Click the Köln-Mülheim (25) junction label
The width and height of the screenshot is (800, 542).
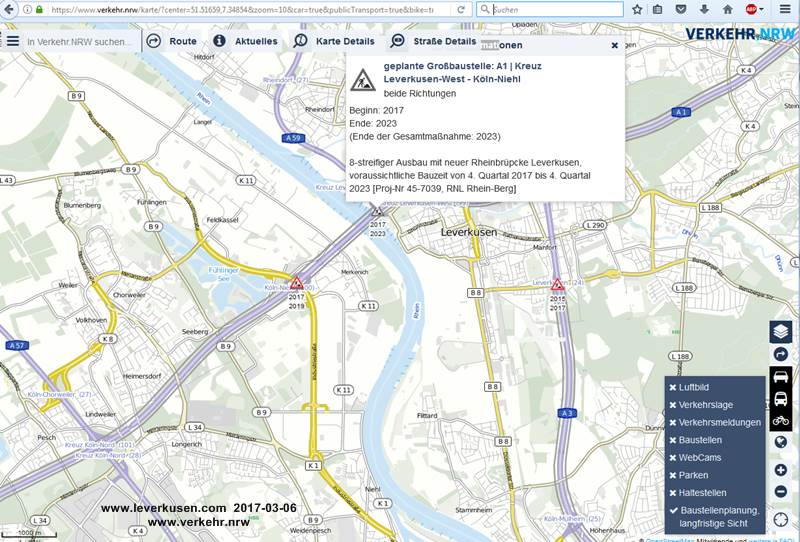(x=572, y=519)
